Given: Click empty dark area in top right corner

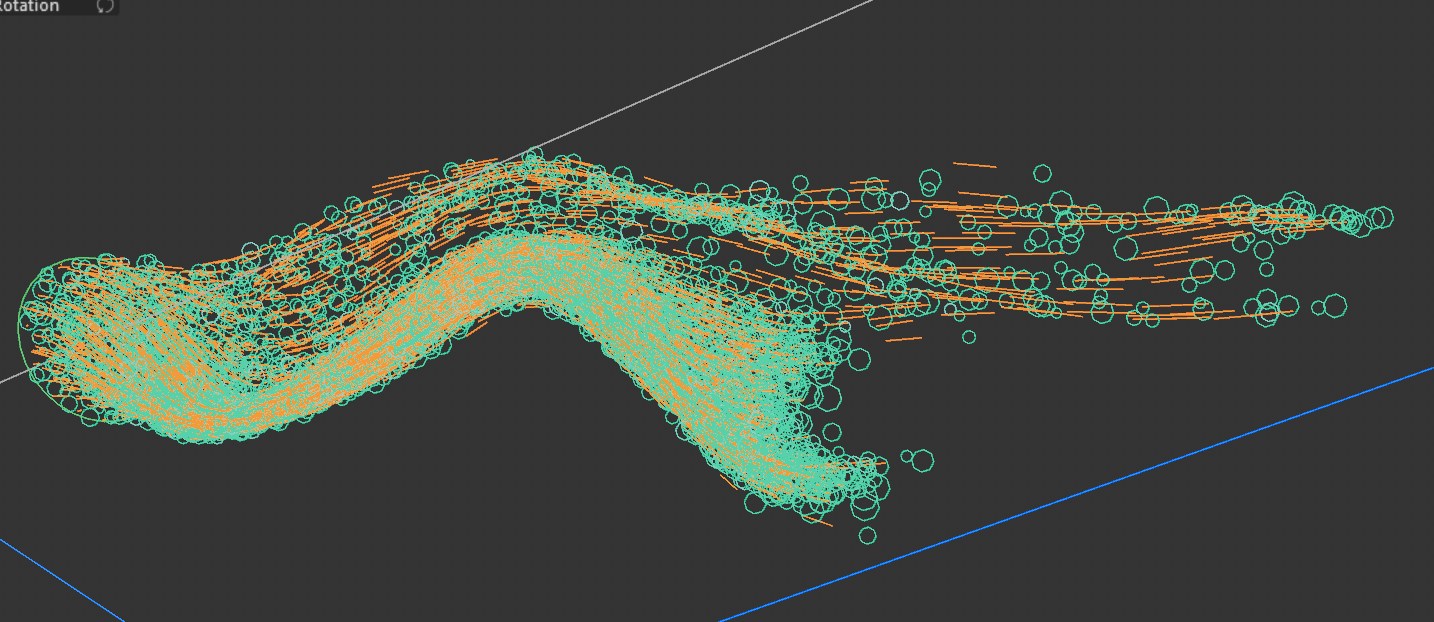Looking at the screenshot, I should (x=1250, y=60).
